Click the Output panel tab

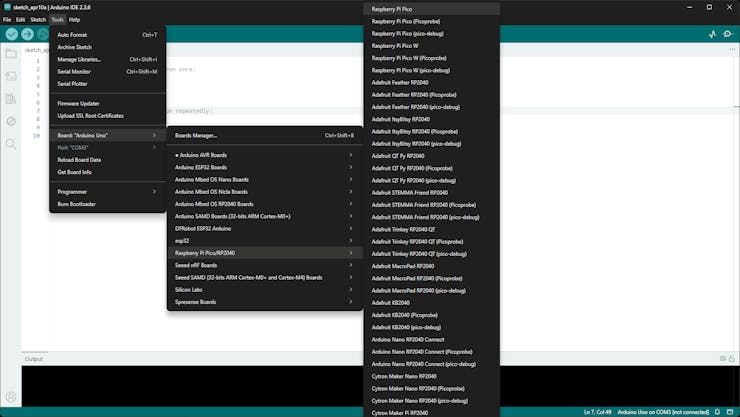tap(34, 359)
